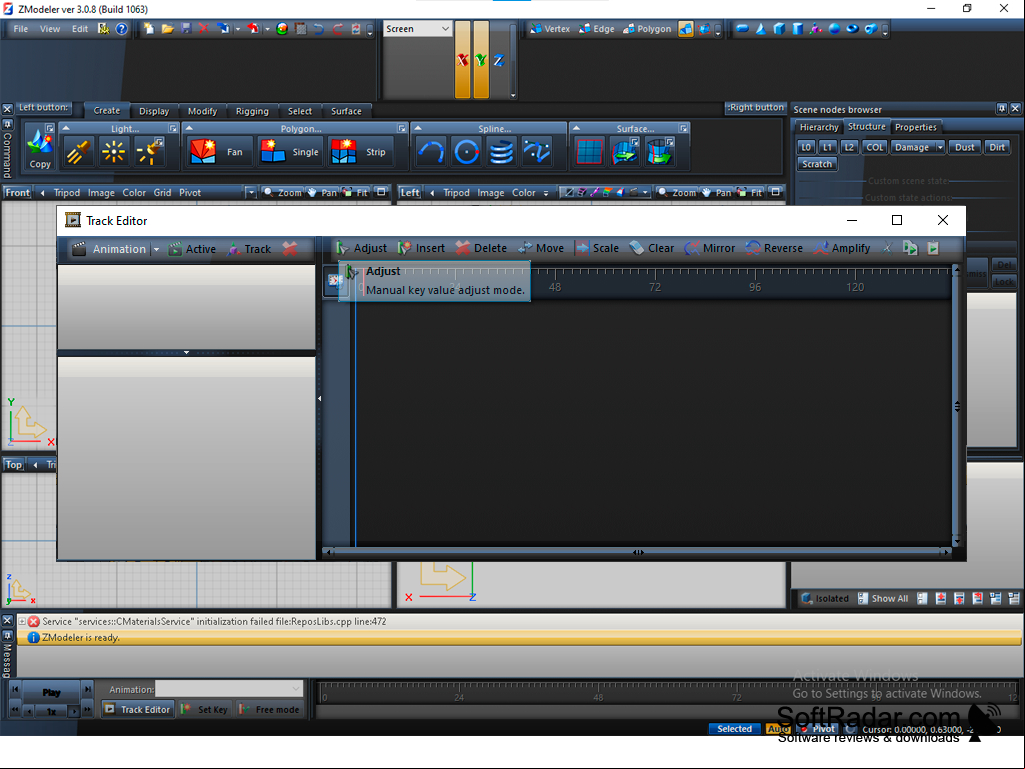Click the Amplify button
Viewport: 1025px width, 769px height.
tap(843, 248)
